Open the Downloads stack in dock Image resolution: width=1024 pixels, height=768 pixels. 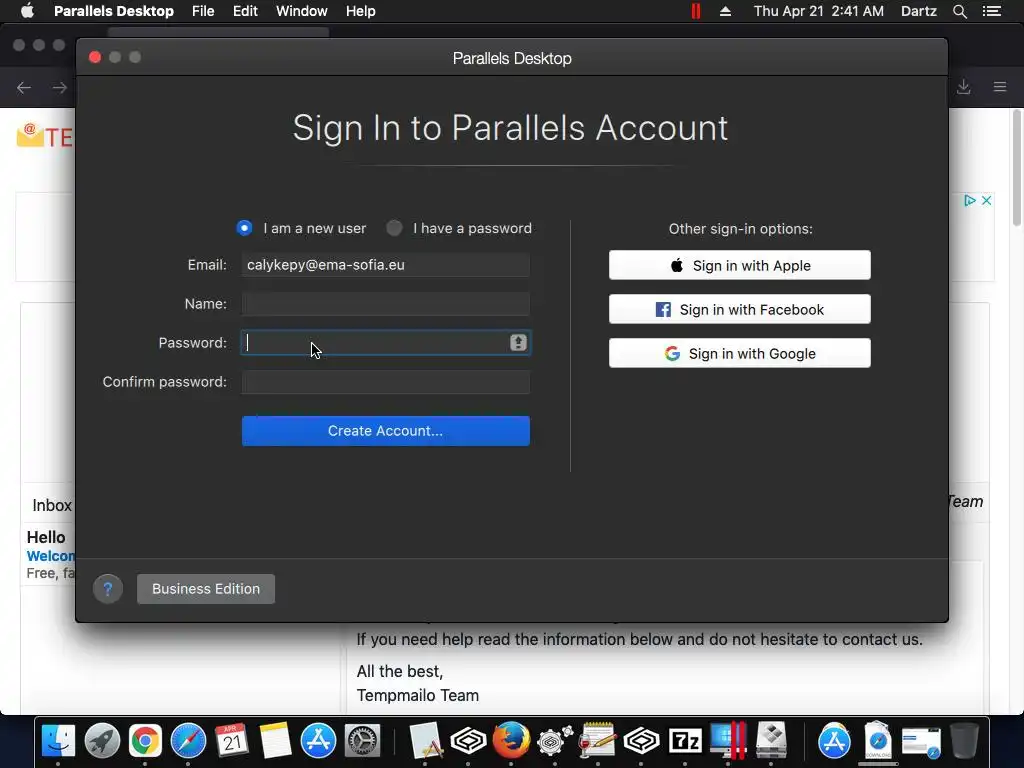878,740
